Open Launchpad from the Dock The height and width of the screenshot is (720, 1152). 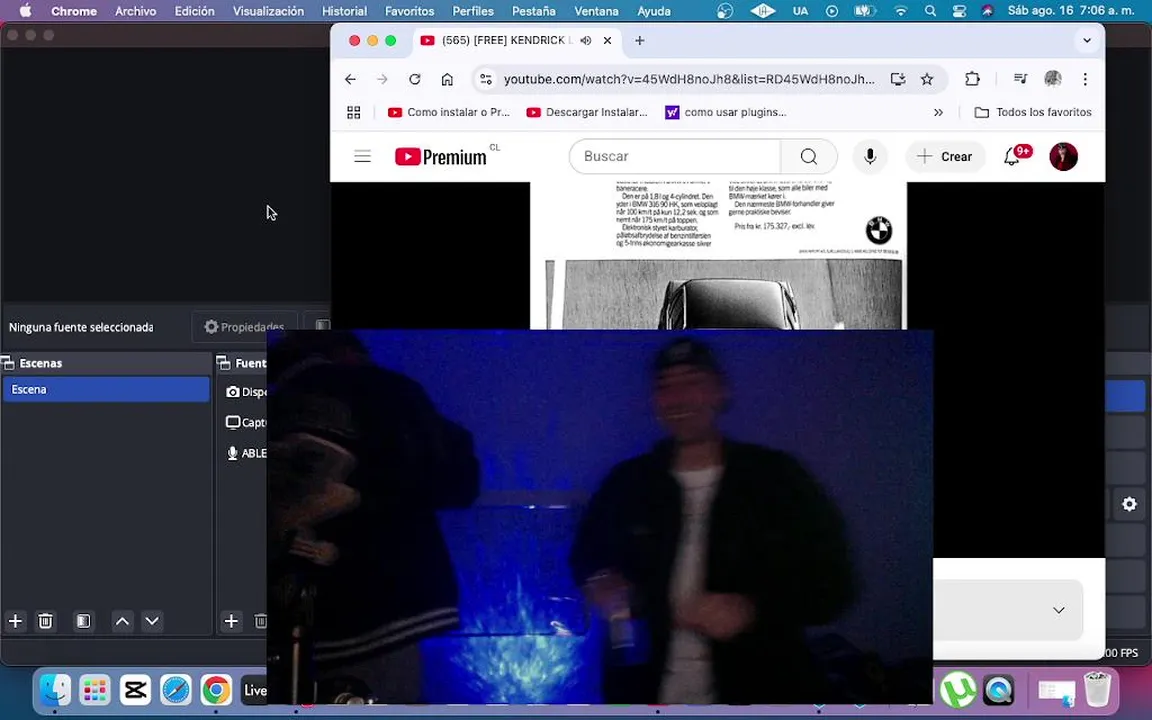95,689
